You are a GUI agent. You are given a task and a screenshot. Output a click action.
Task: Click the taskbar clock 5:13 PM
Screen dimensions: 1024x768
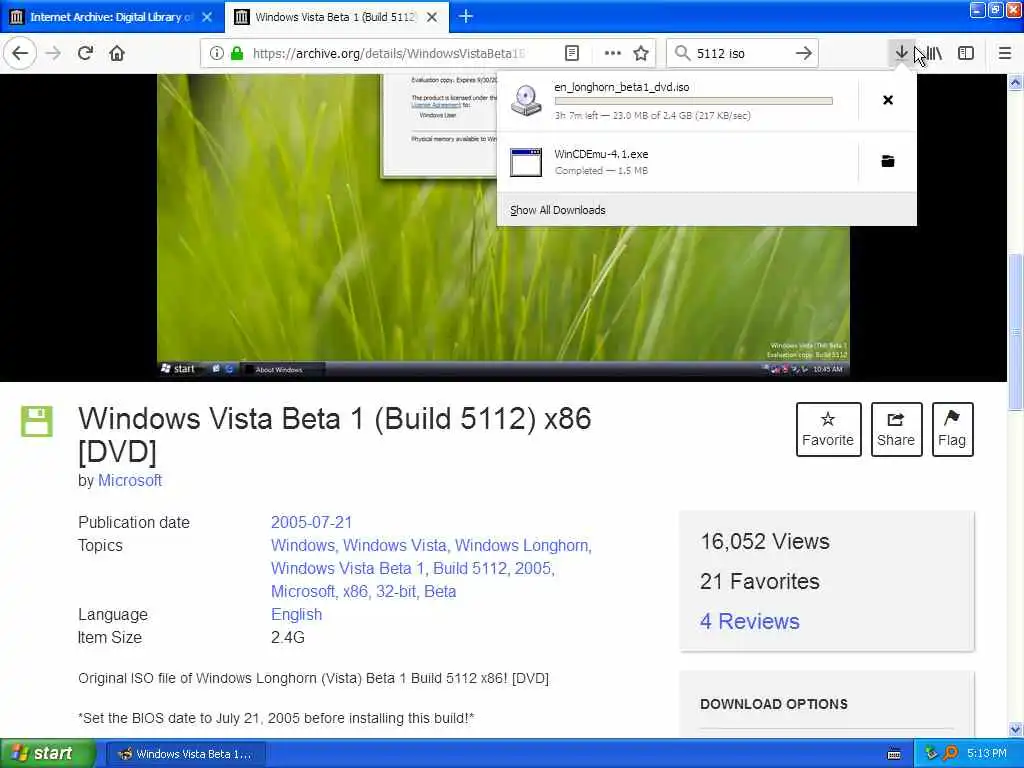click(x=987, y=754)
